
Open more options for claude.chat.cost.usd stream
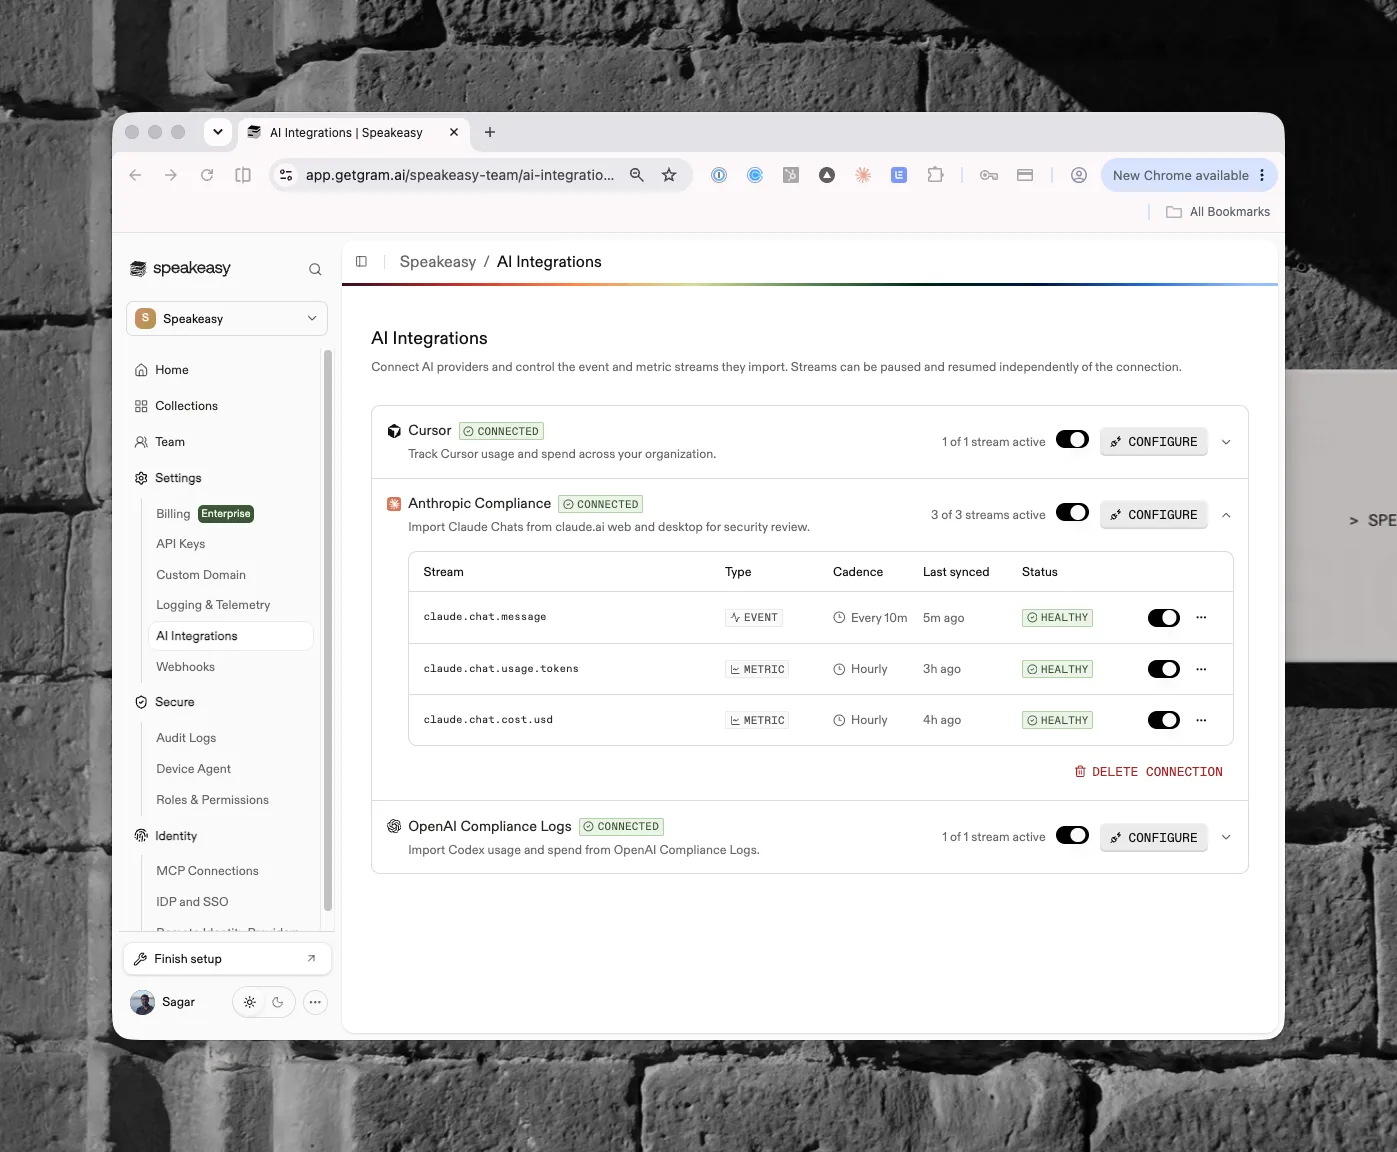click(x=1201, y=720)
